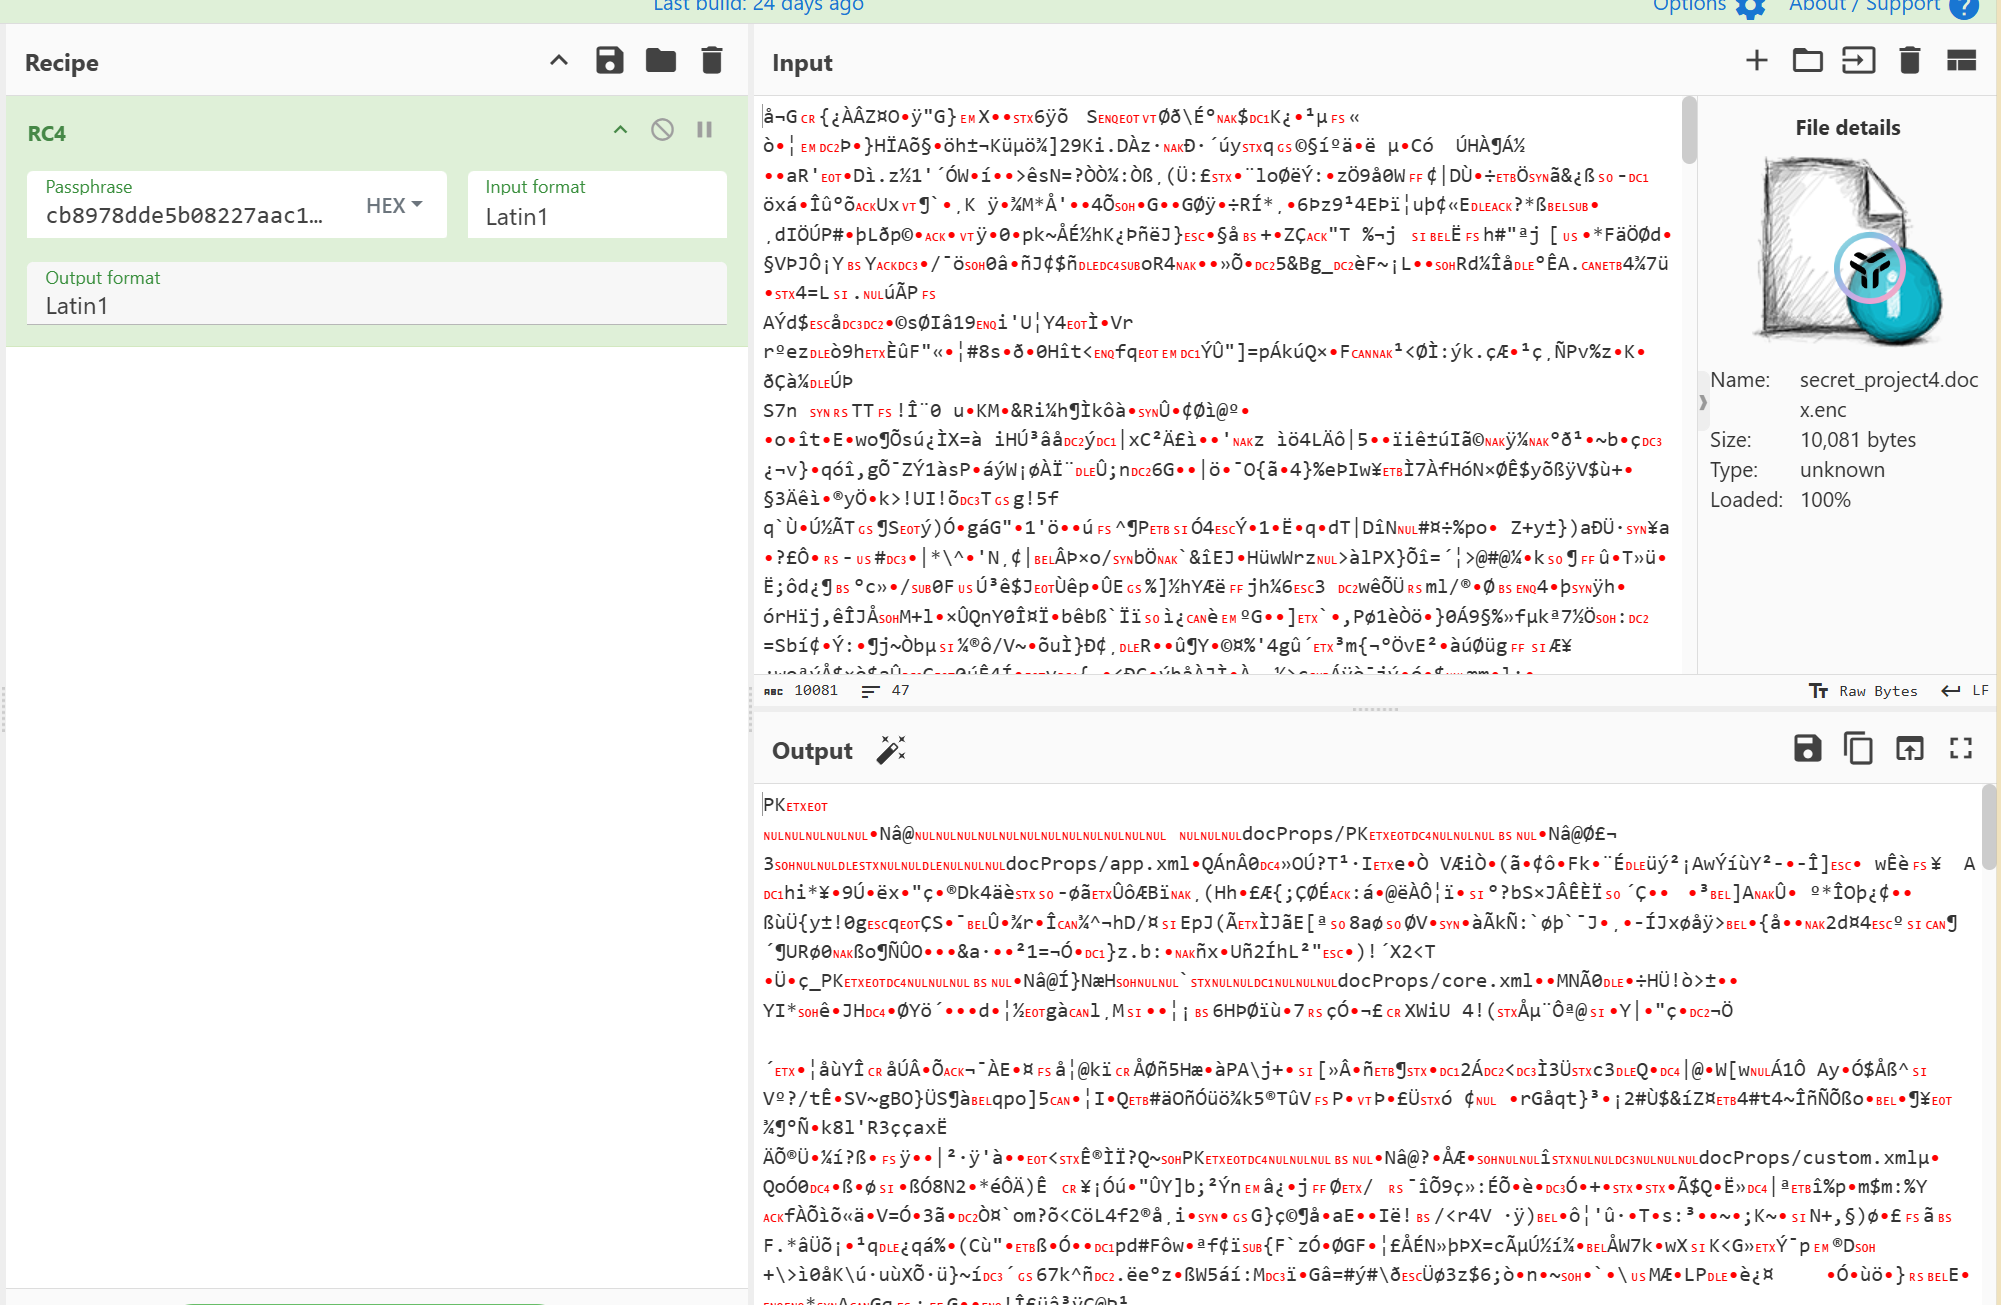This screenshot has height=1305, width=2001.
Task: Save the output to a file
Action: click(1808, 749)
